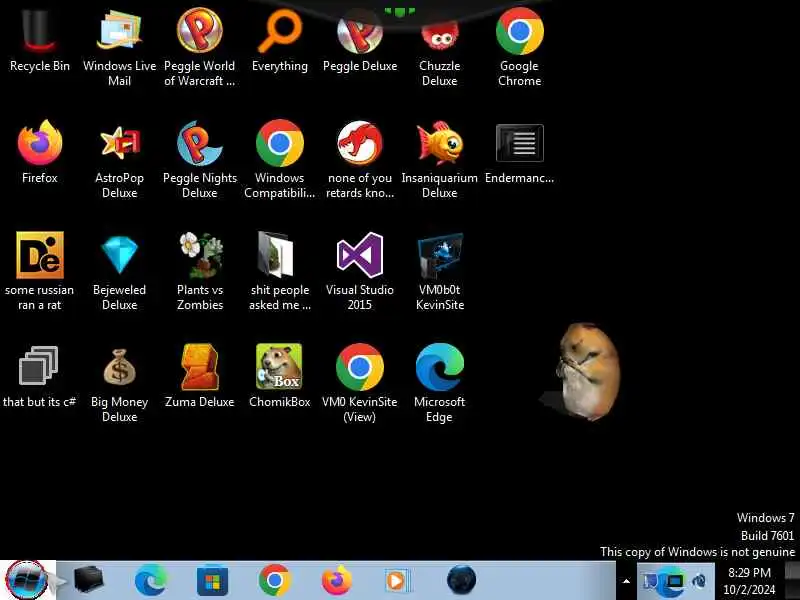The image size is (800, 600).
Task: Open the Windows Start menu orb
Action: (x=28, y=580)
